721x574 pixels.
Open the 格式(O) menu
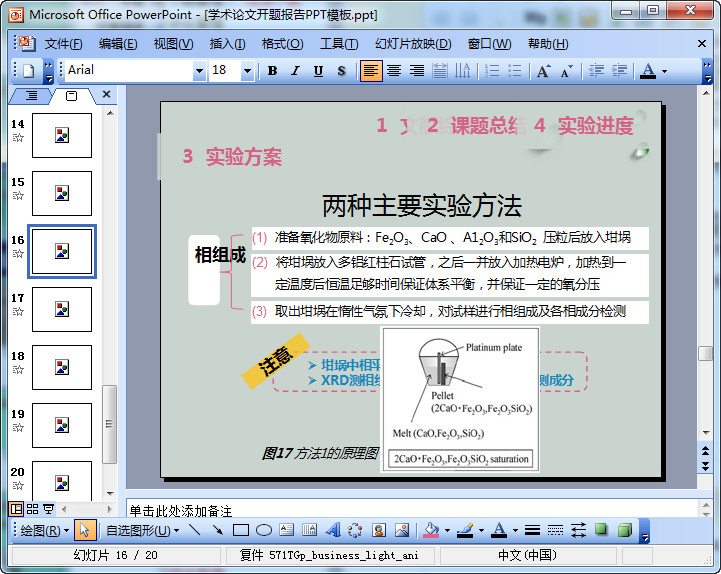[x=282, y=44]
